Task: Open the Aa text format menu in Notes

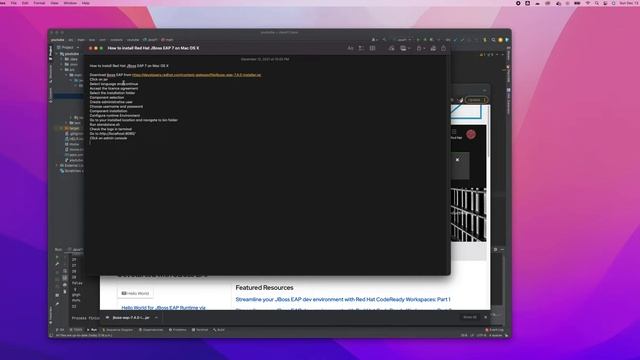Action: [350, 48]
